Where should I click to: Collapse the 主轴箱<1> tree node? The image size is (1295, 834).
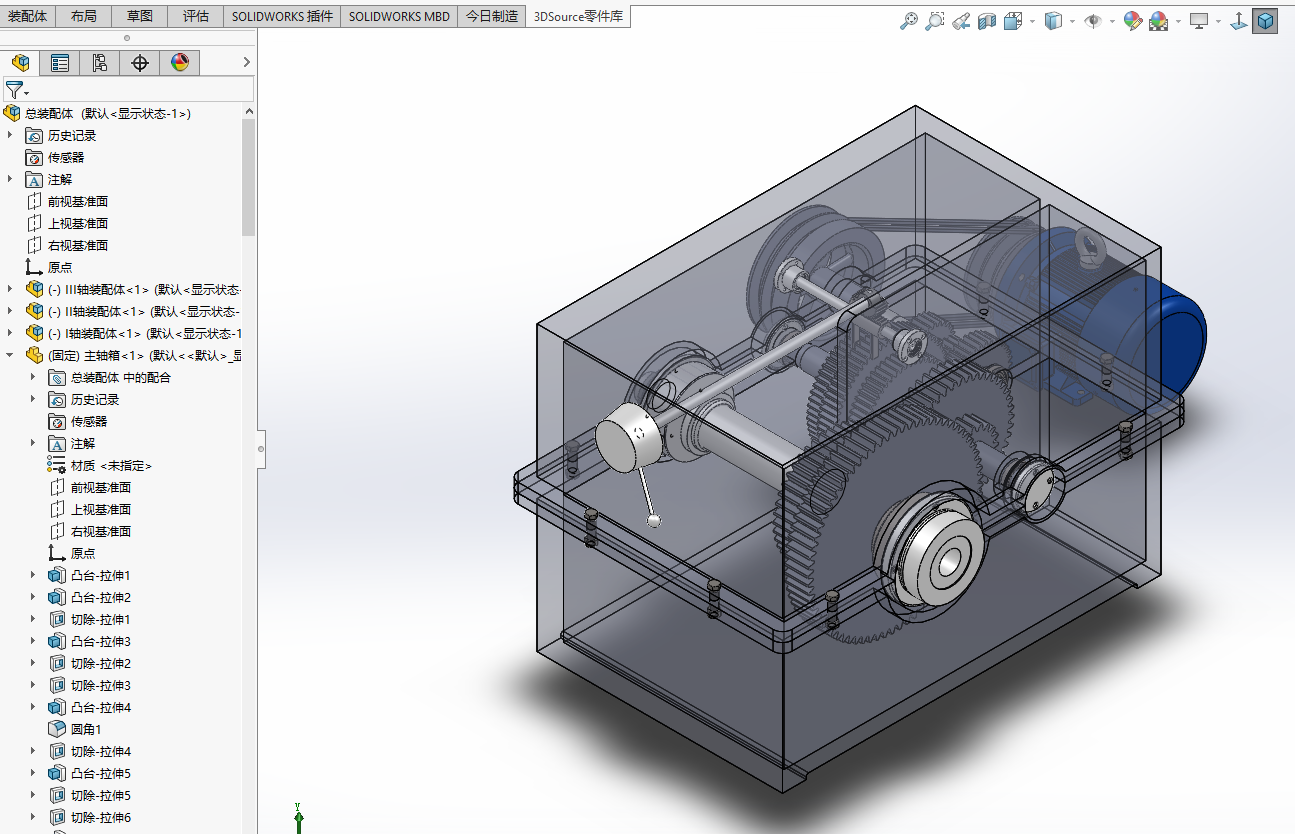click(x=11, y=355)
